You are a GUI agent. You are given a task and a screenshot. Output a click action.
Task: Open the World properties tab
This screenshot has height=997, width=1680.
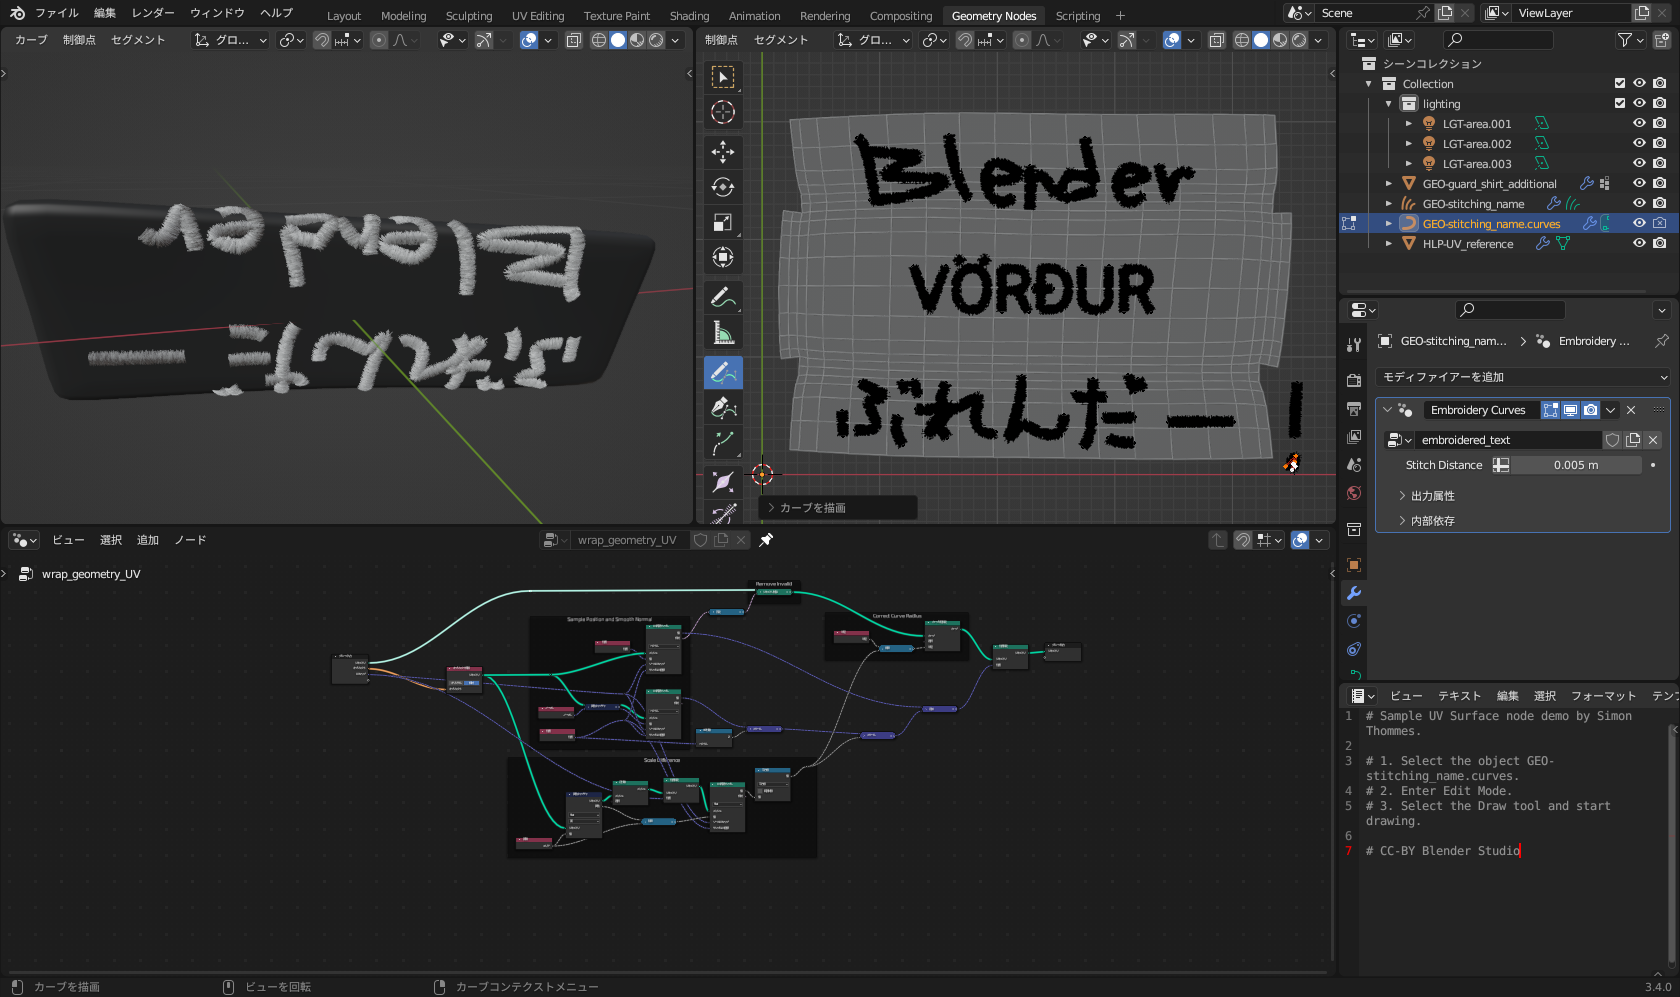[x=1354, y=493]
